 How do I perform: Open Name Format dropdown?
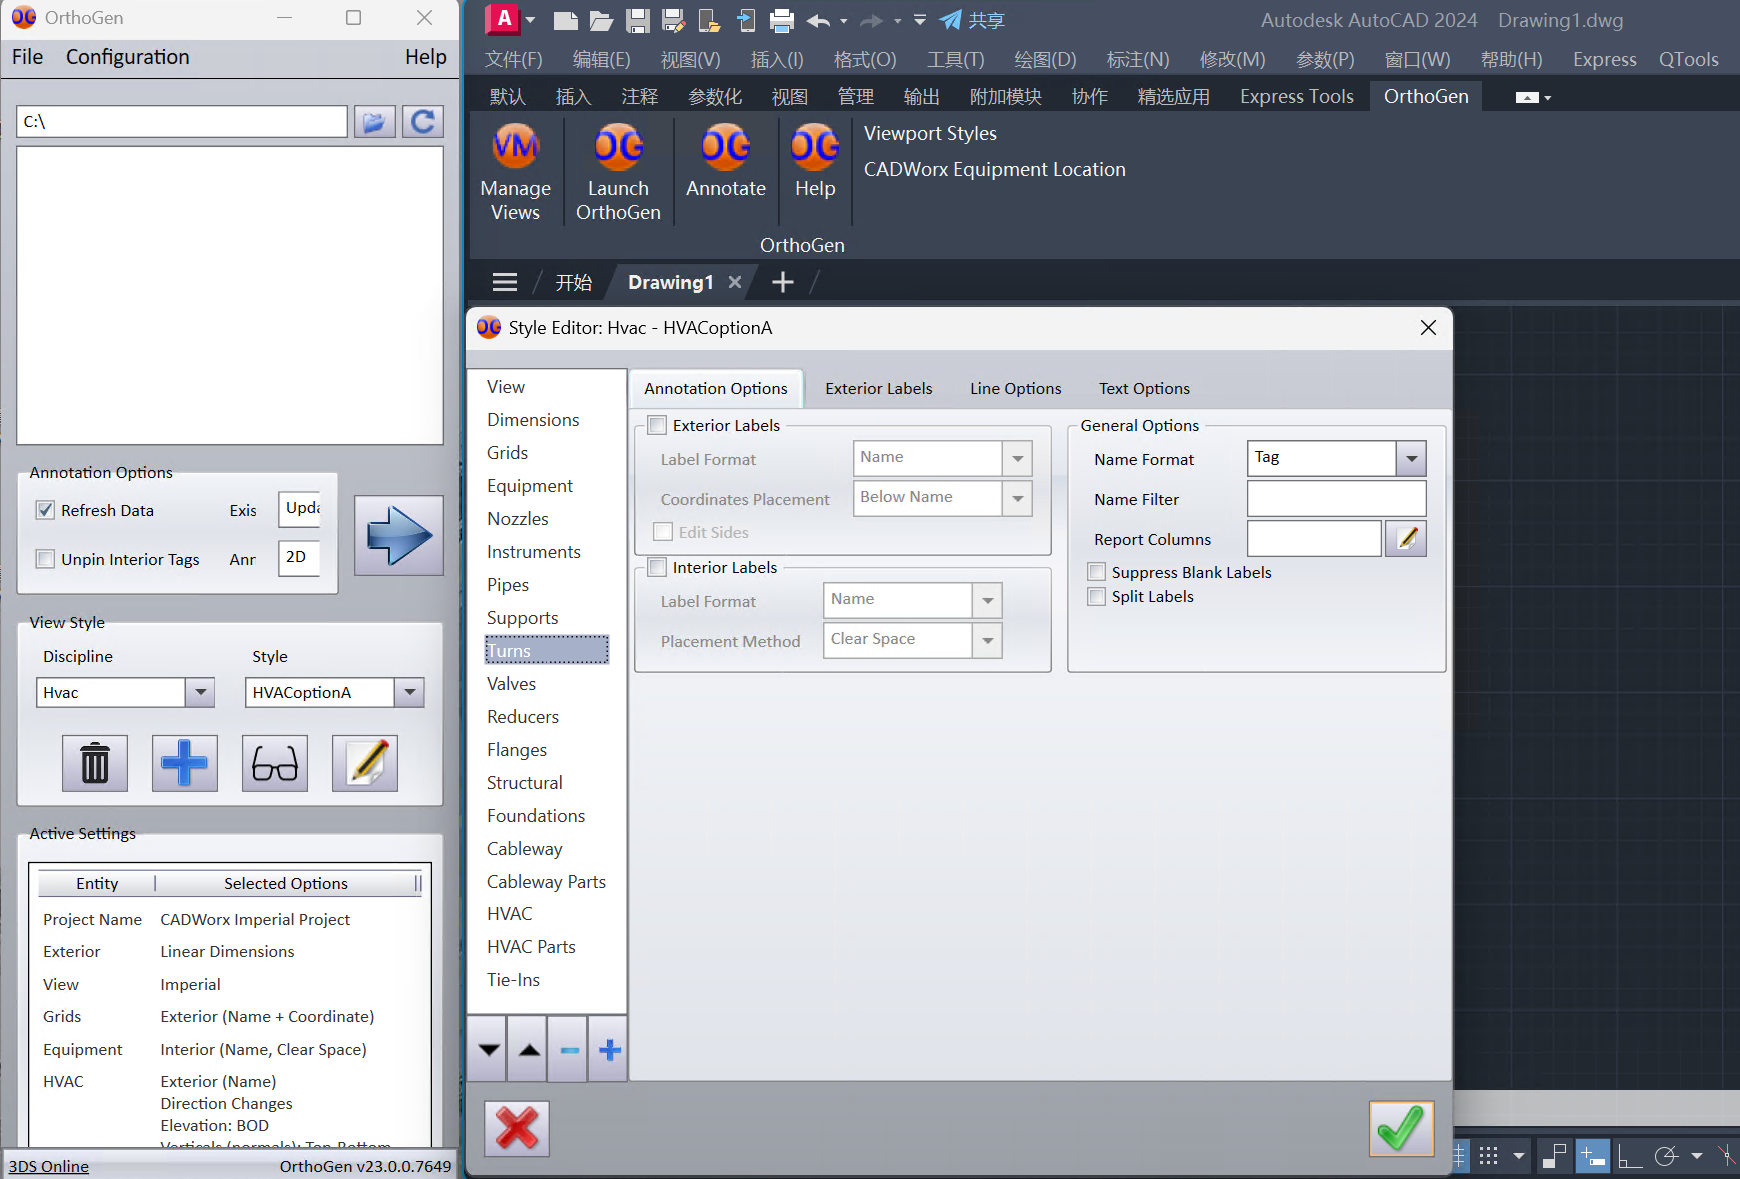[x=1411, y=458]
